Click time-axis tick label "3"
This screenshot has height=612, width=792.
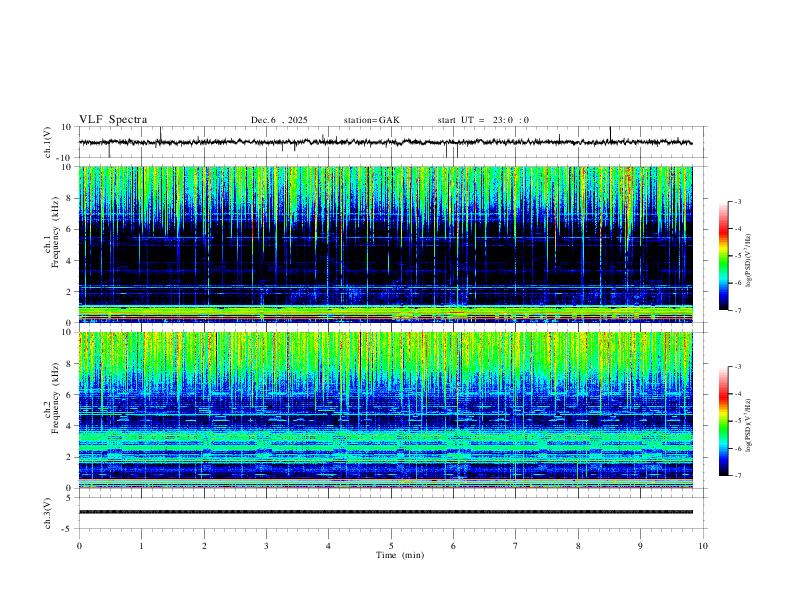coord(266,546)
